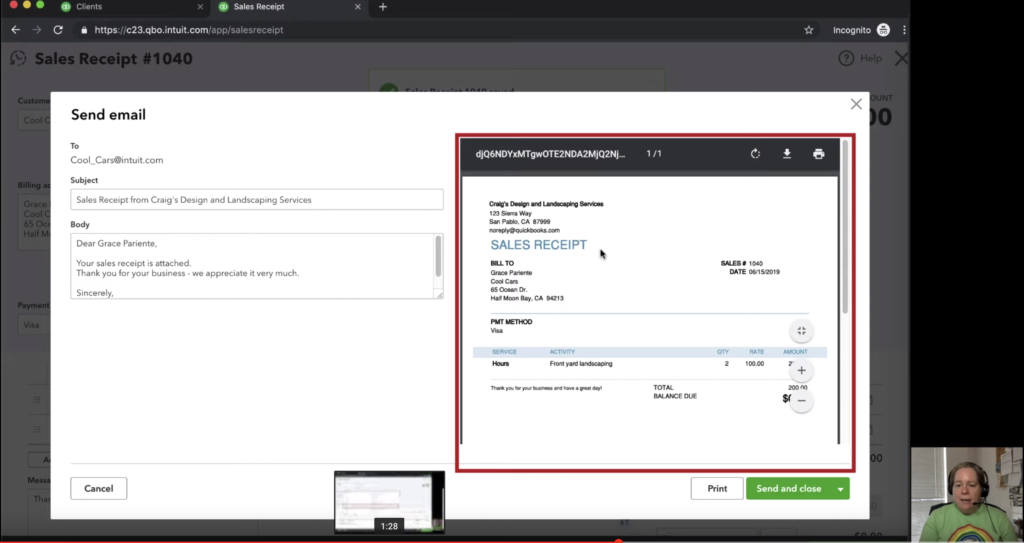The height and width of the screenshot is (543, 1024).
Task: Rotate the PDF preview clockwise
Action: 755,154
